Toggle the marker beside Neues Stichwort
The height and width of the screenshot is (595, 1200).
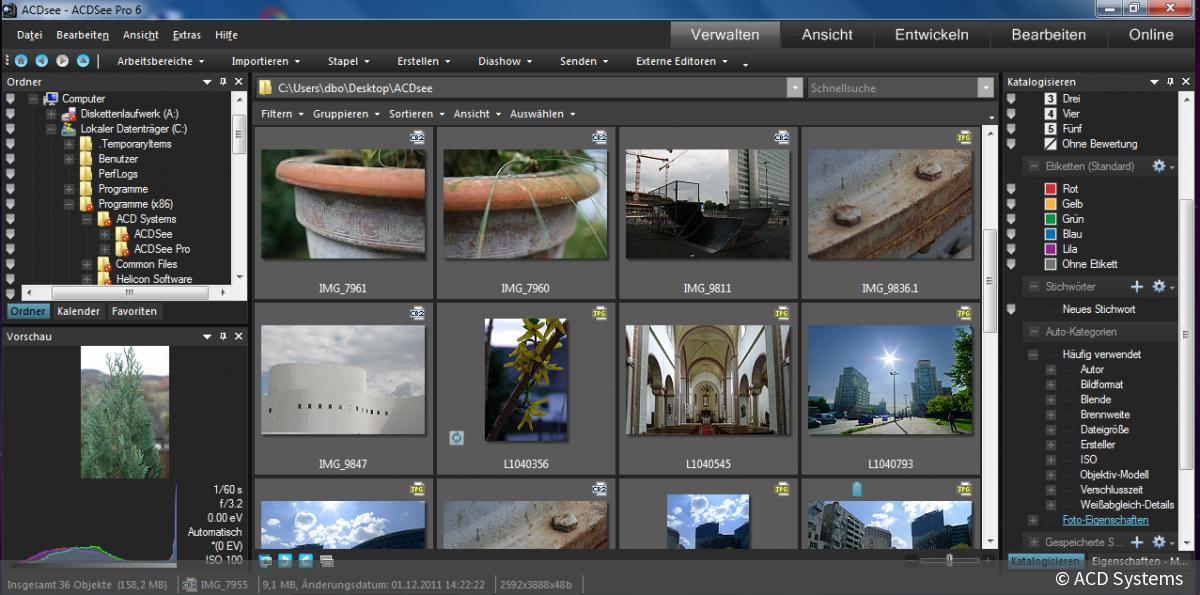1011,310
